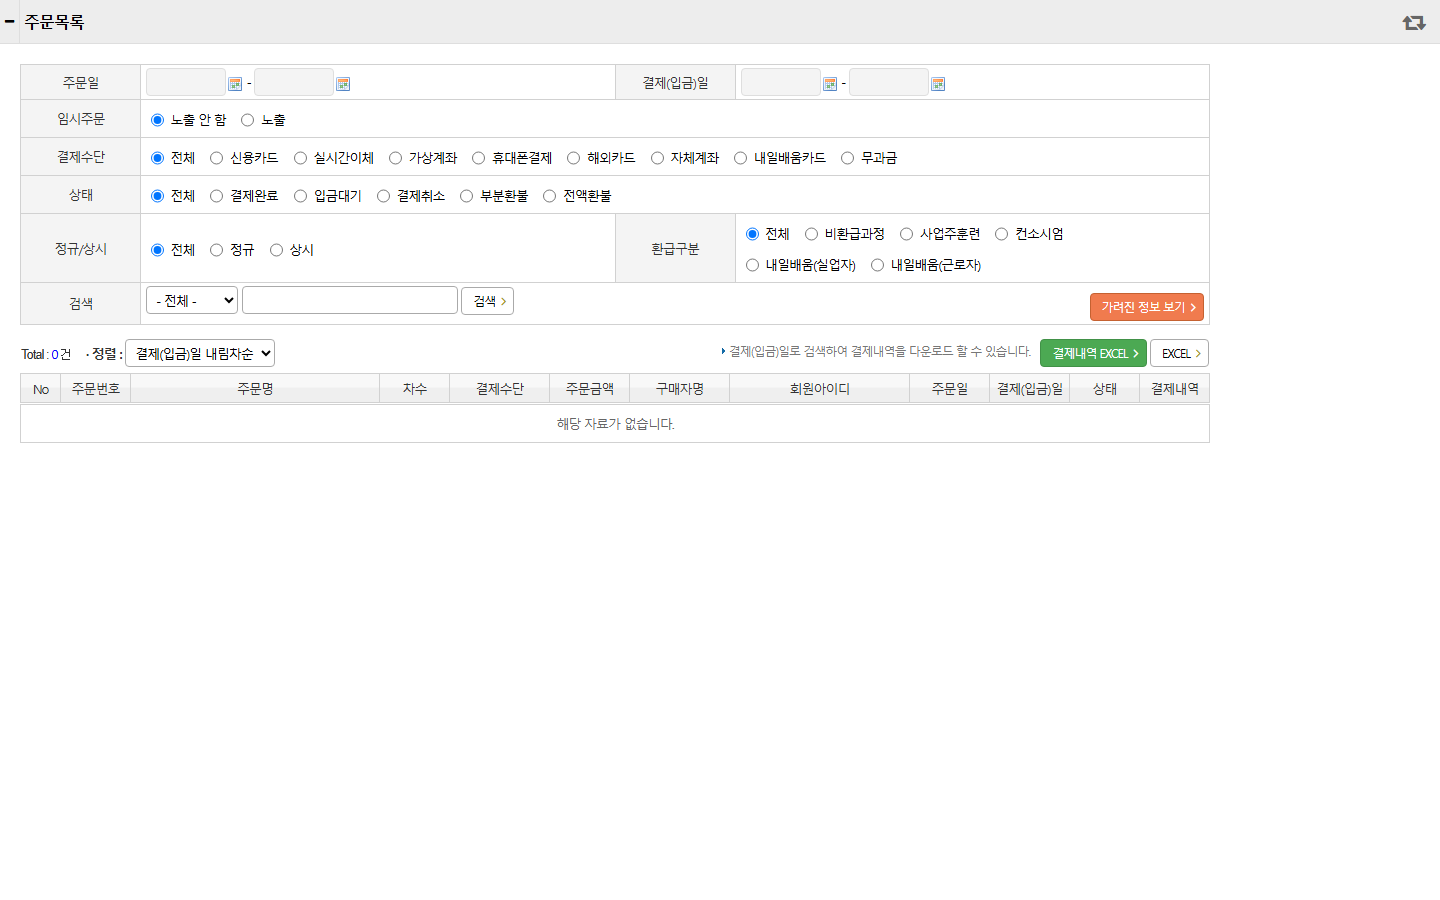The image size is (1440, 900).
Task: Click the 결제(입금)일 table column header
Action: click(1030, 389)
